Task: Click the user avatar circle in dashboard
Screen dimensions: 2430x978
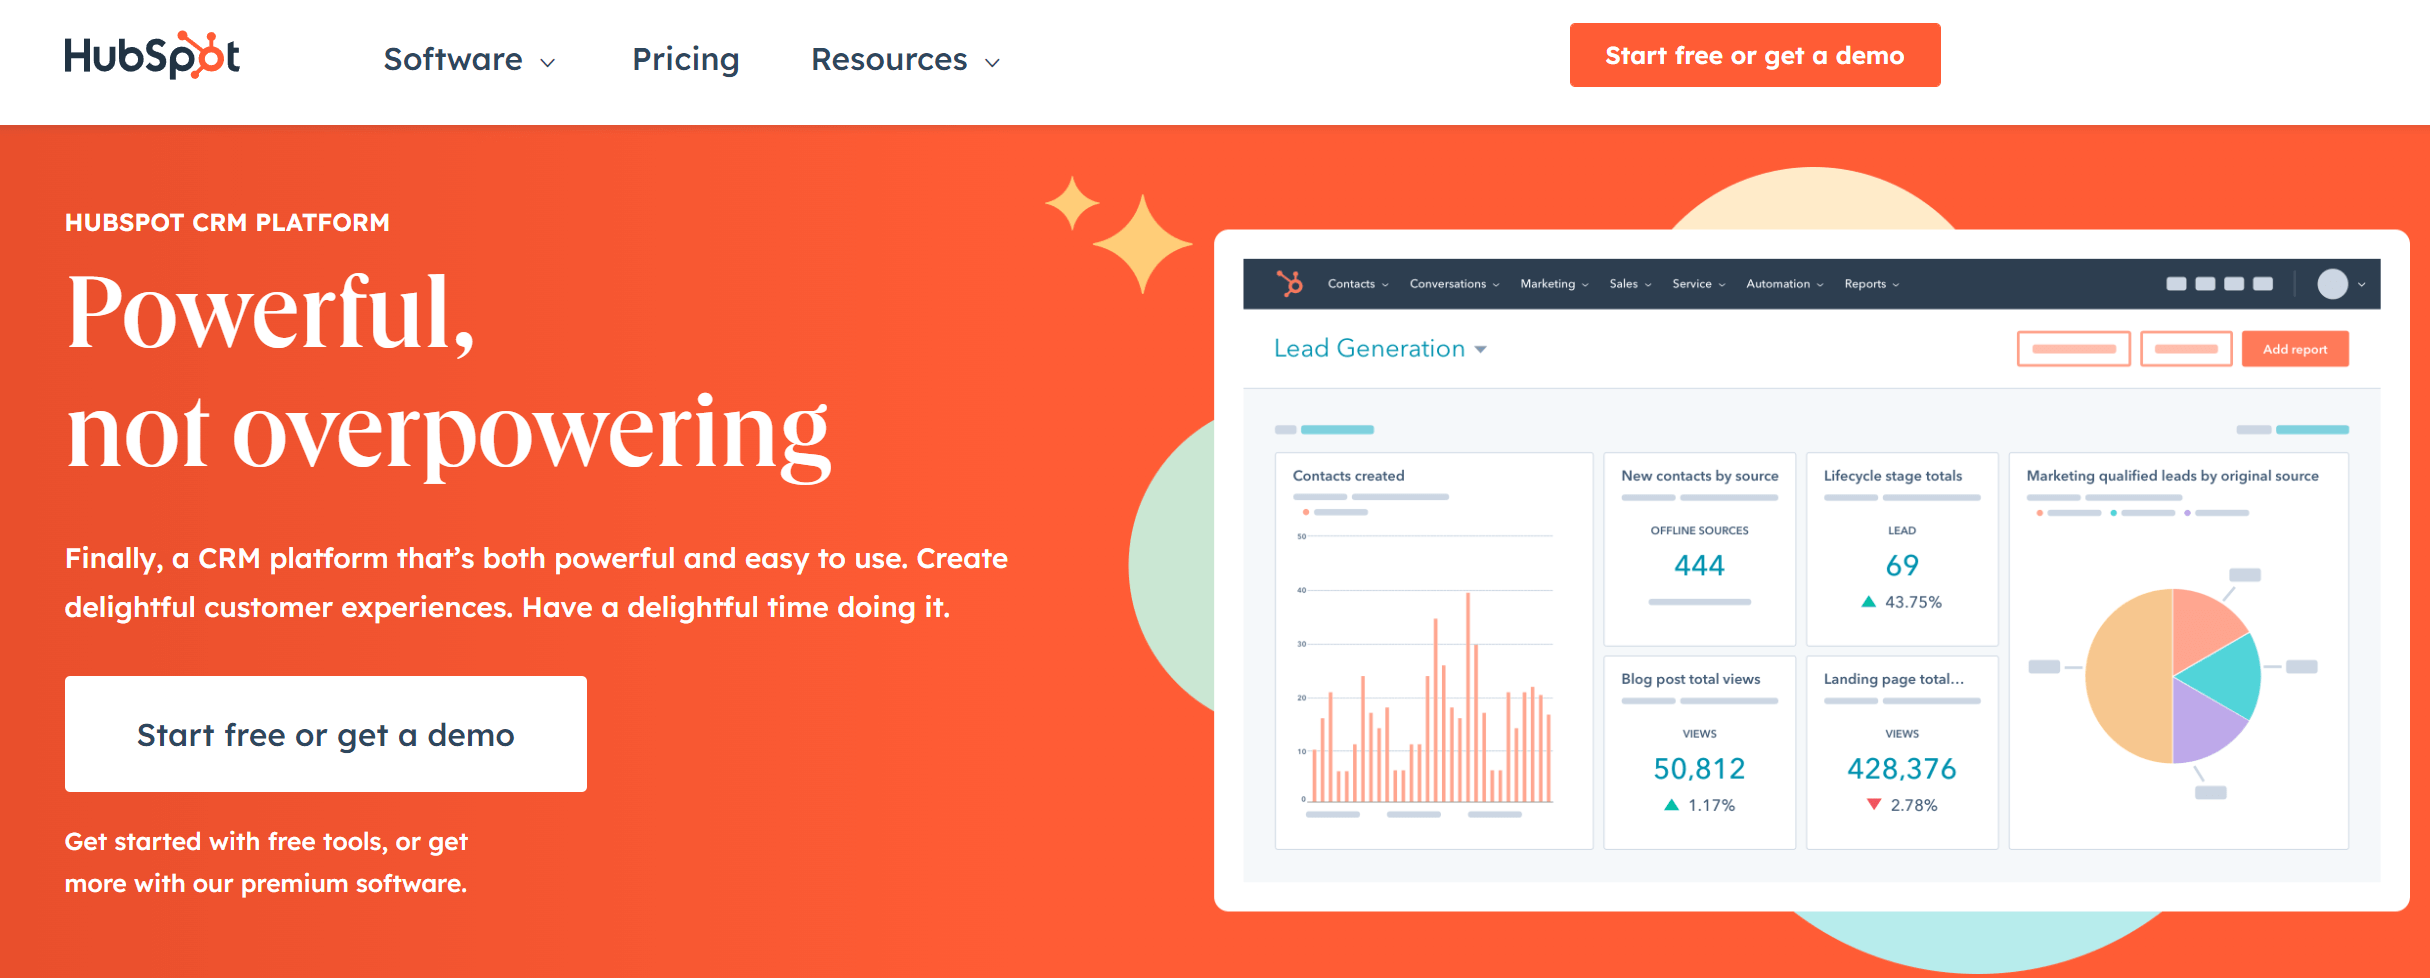Action: pos(2332,284)
